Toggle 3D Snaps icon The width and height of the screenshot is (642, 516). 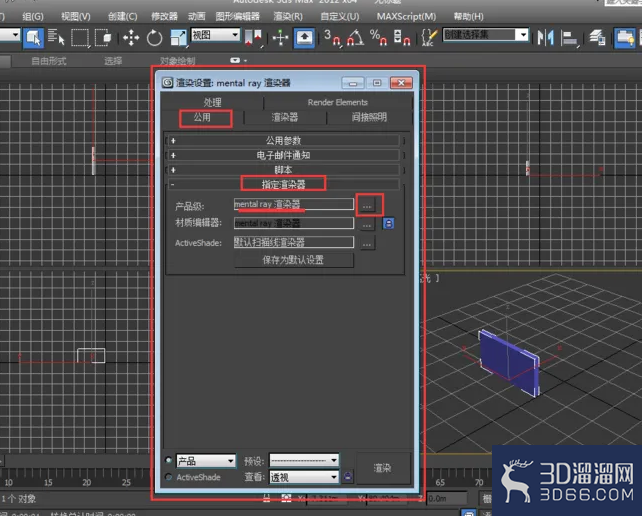(332, 38)
